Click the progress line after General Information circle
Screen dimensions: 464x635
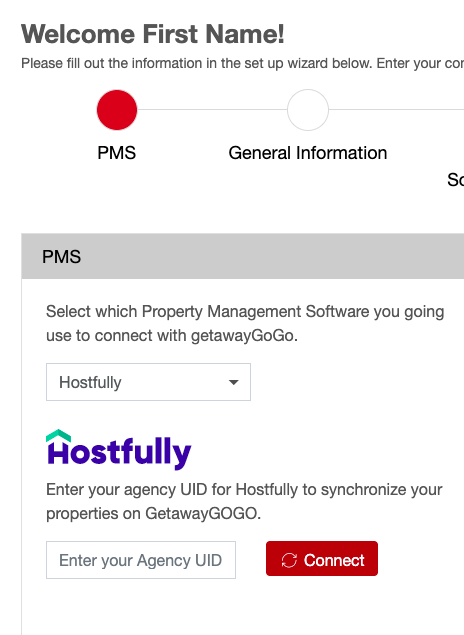pyautogui.click(x=396, y=109)
